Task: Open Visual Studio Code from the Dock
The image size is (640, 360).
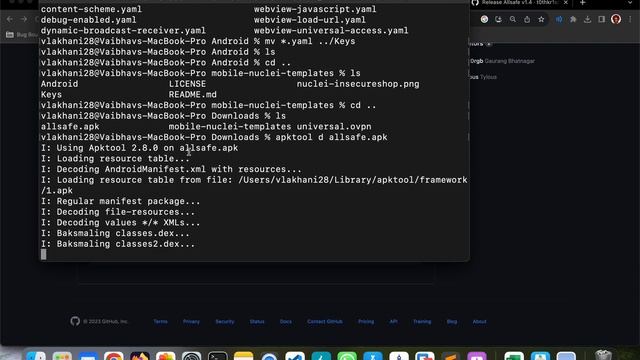Action: 295,356
